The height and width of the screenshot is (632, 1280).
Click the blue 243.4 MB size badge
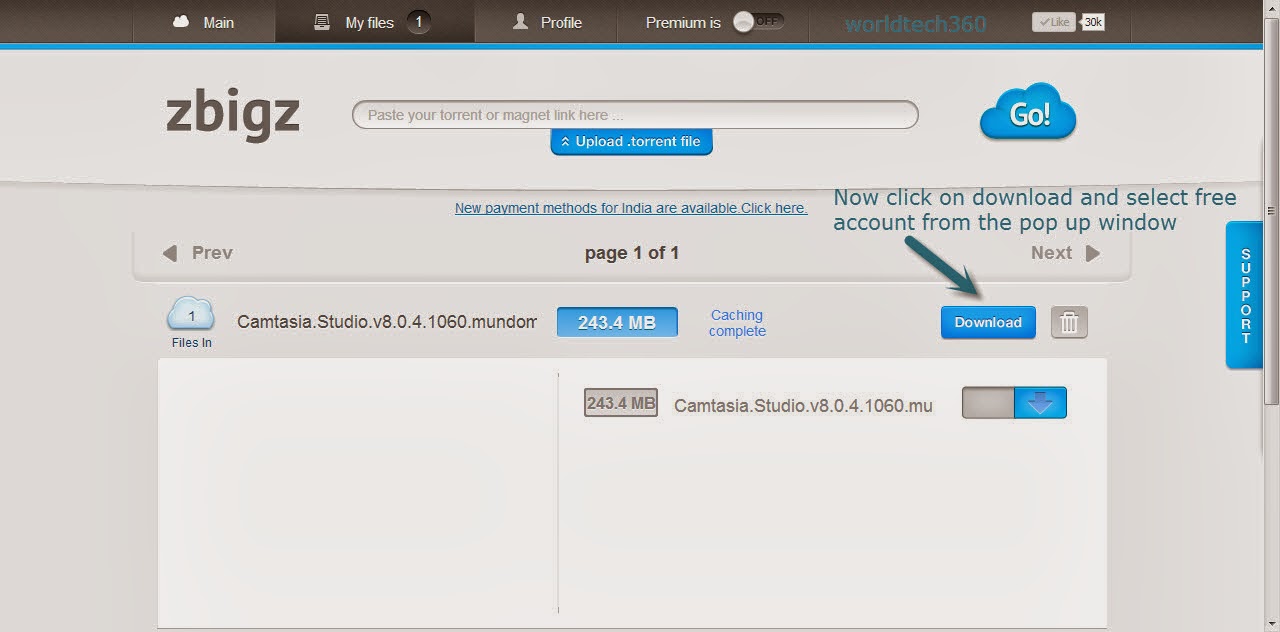[617, 322]
